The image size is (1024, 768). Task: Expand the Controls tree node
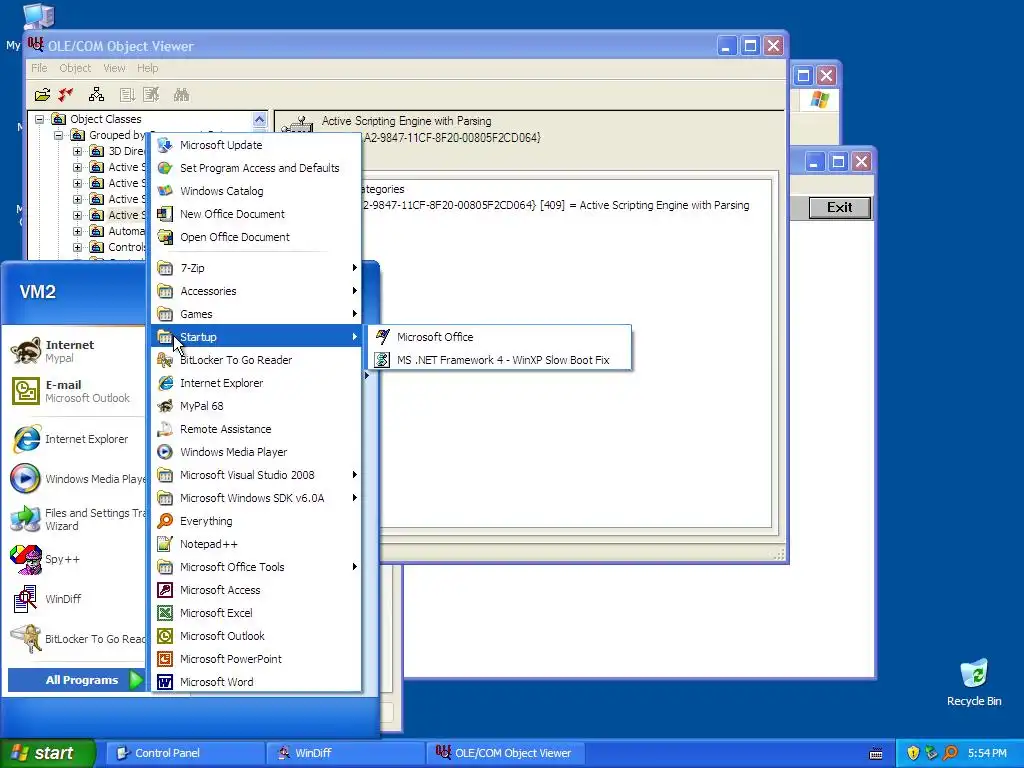click(x=77, y=247)
